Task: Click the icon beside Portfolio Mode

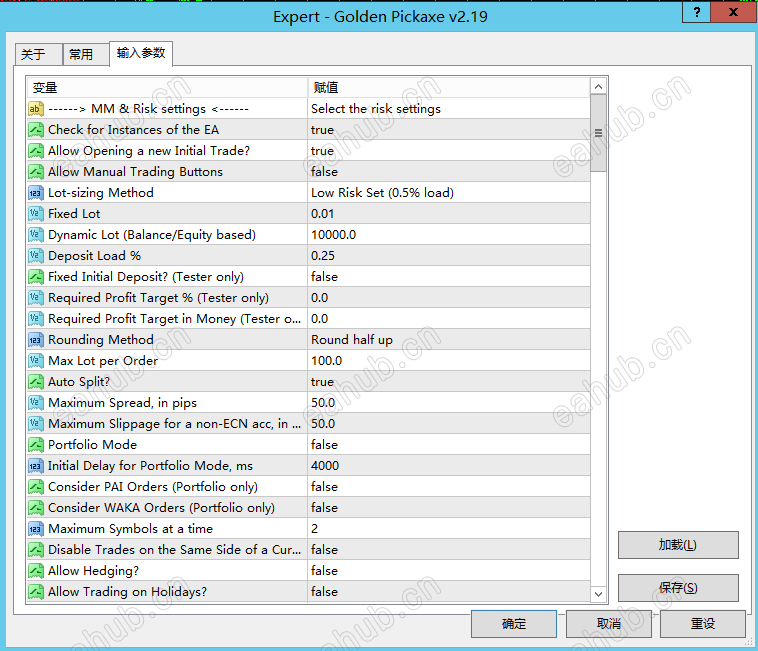Action: 36,445
